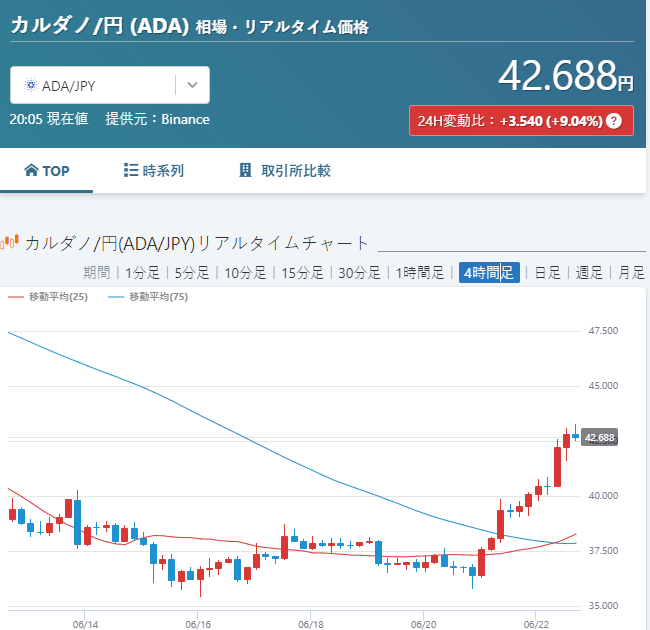The image size is (650, 630).
Task: Click the 06/20 date axis label
Action: click(x=424, y=624)
